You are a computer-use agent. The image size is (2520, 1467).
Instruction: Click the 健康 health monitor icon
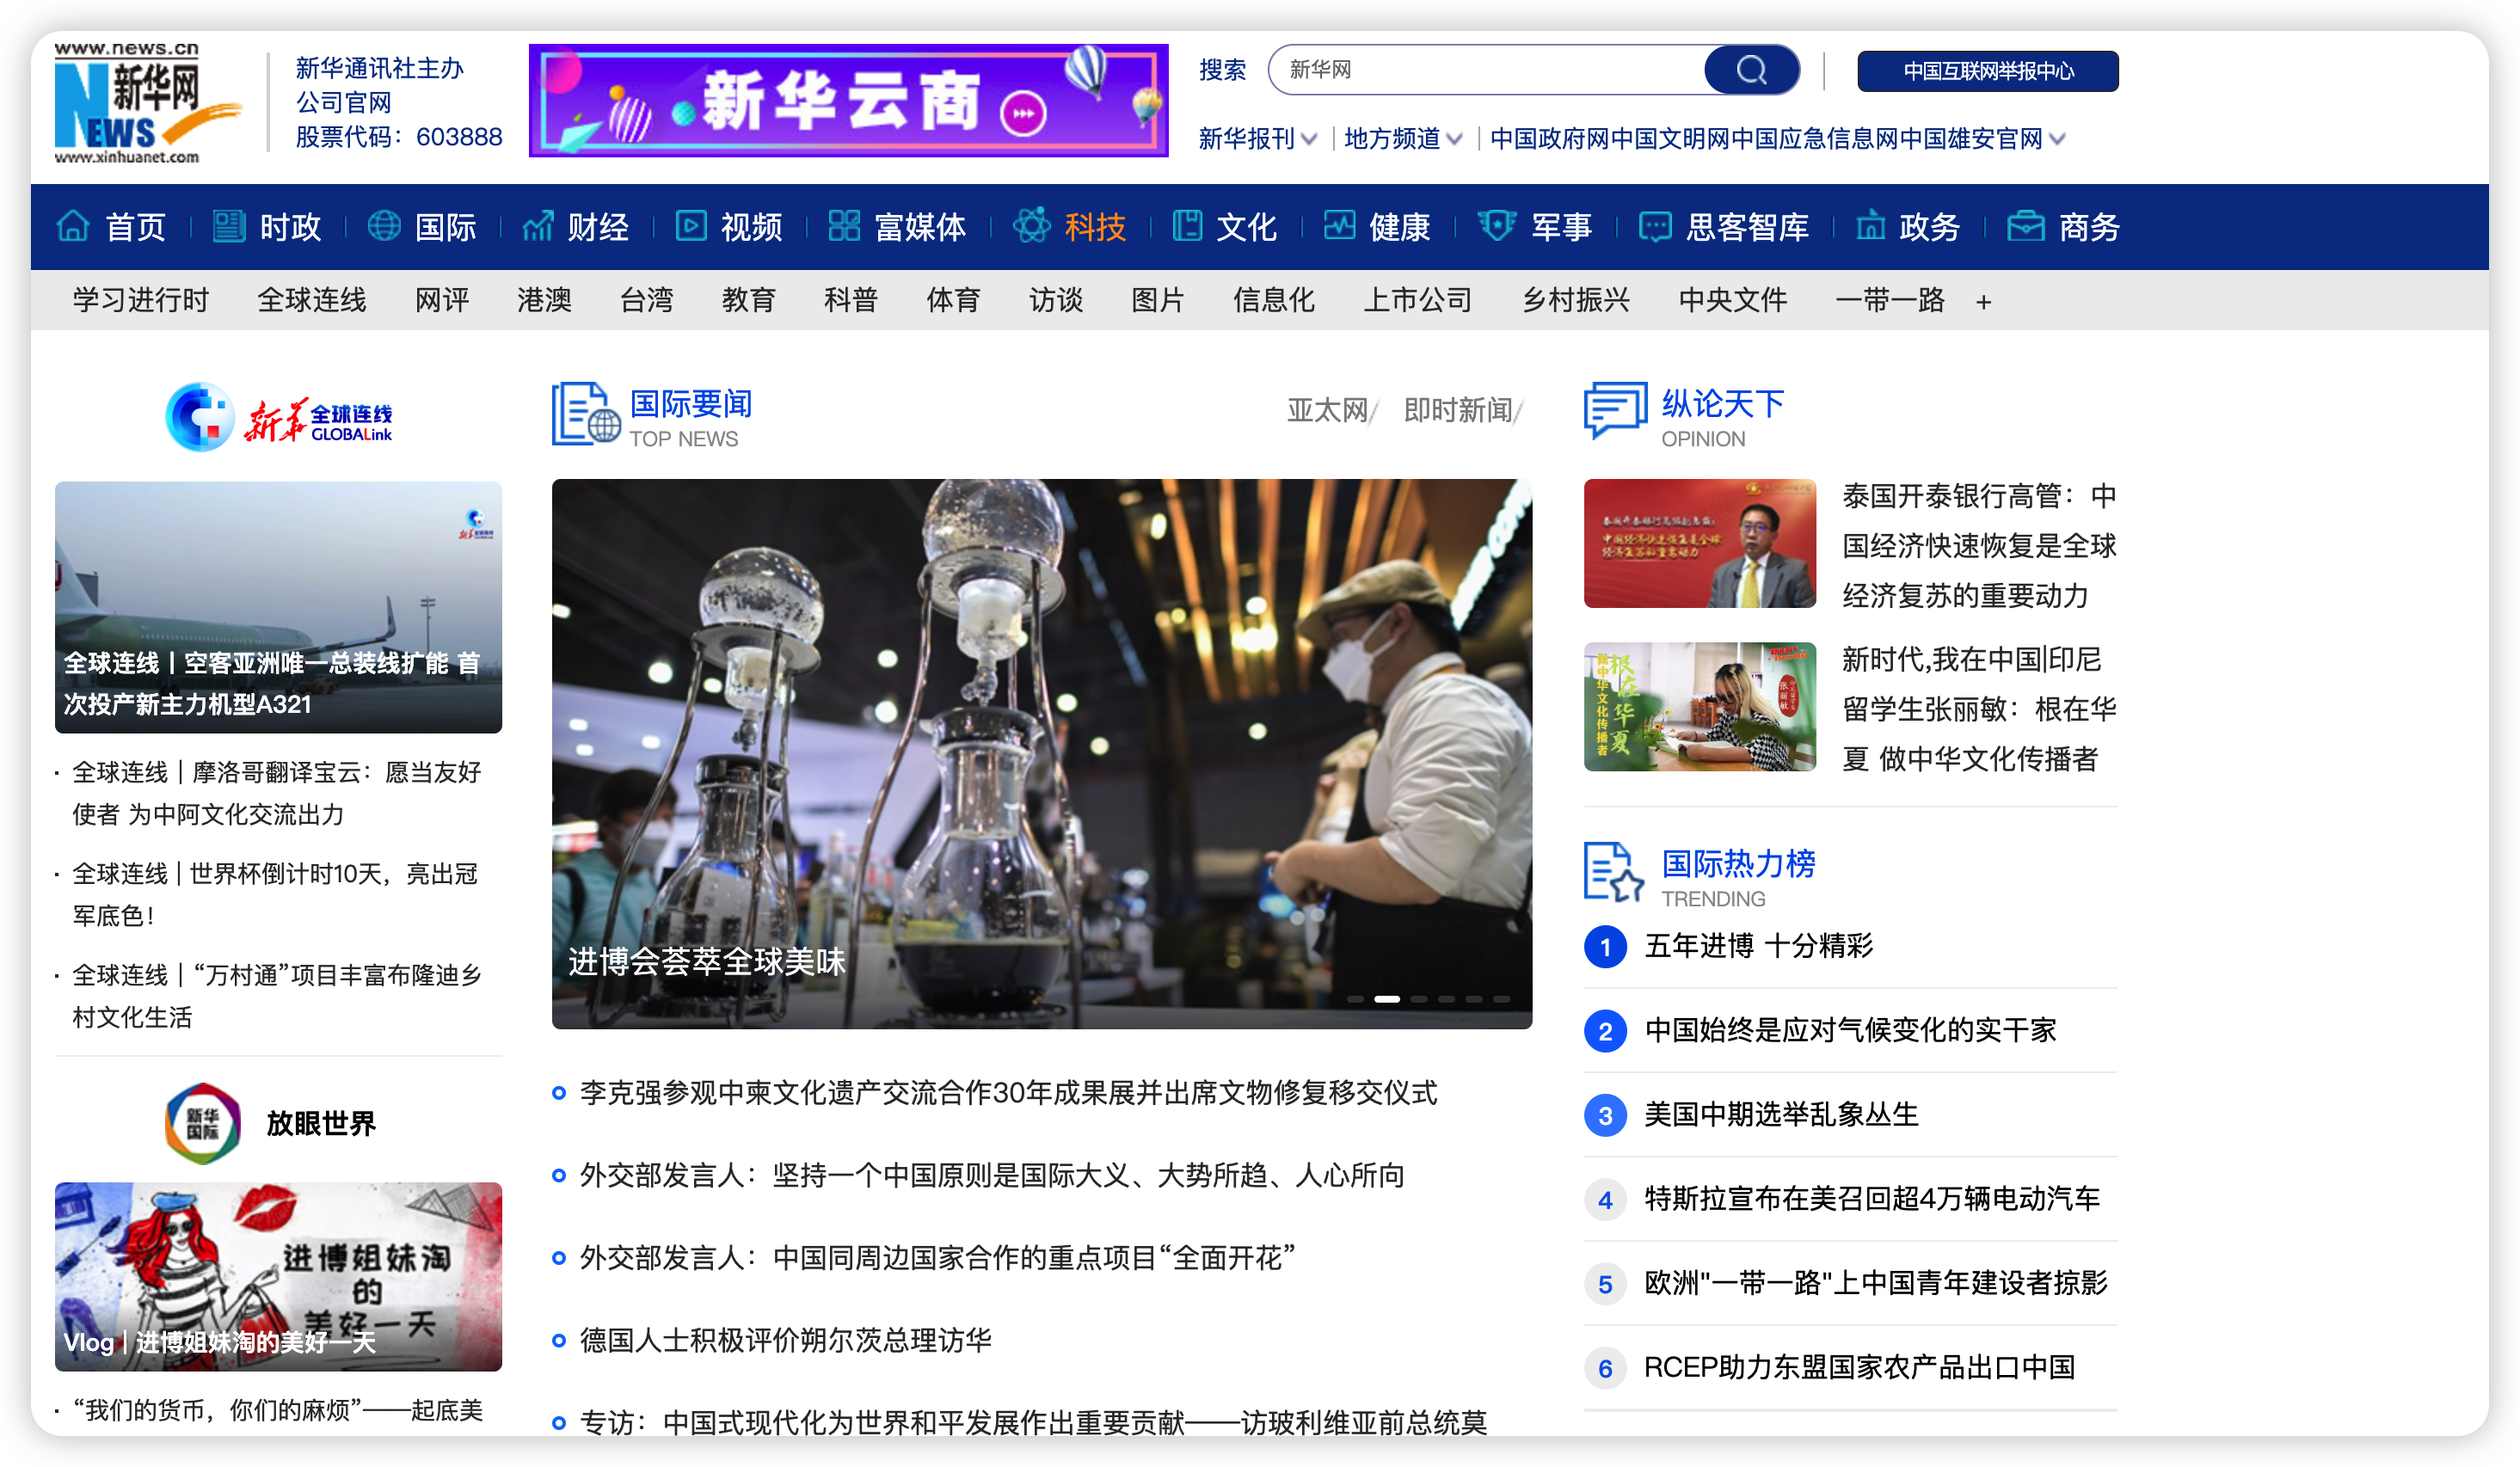point(1339,227)
